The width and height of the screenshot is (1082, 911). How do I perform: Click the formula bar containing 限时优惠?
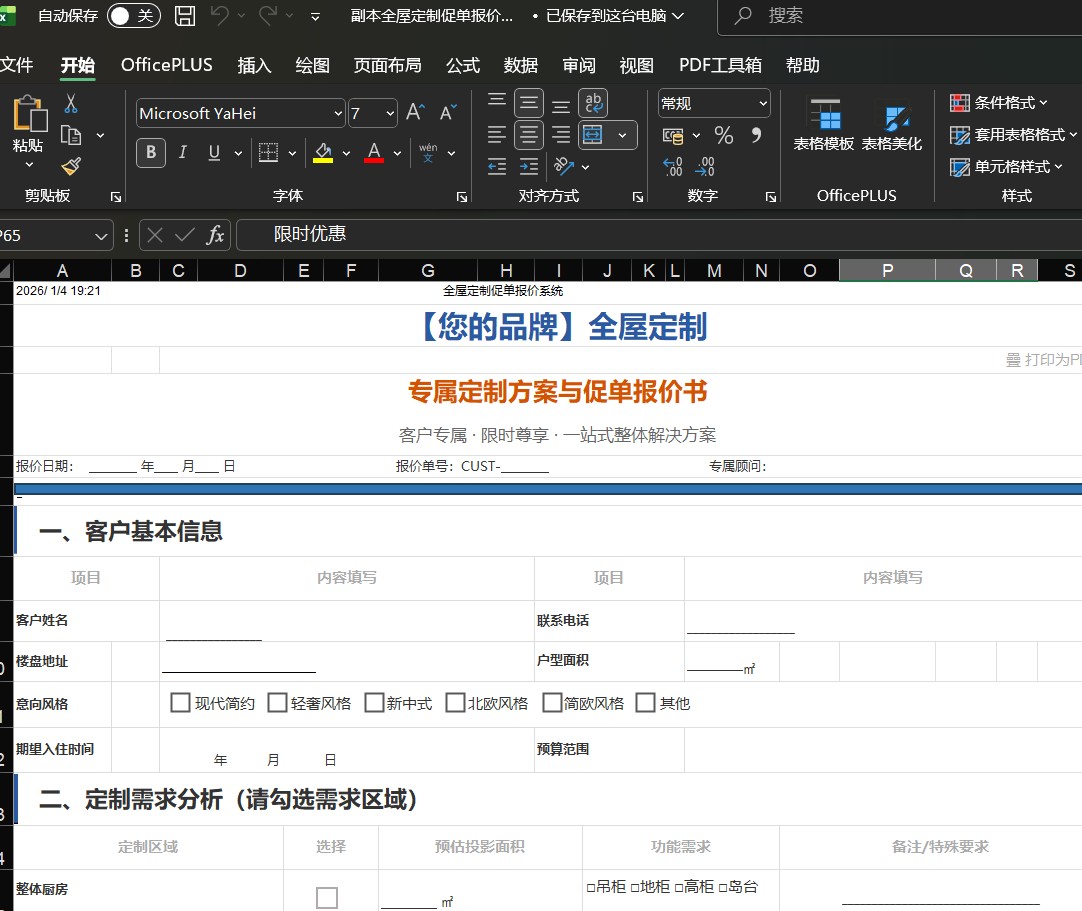click(650, 234)
